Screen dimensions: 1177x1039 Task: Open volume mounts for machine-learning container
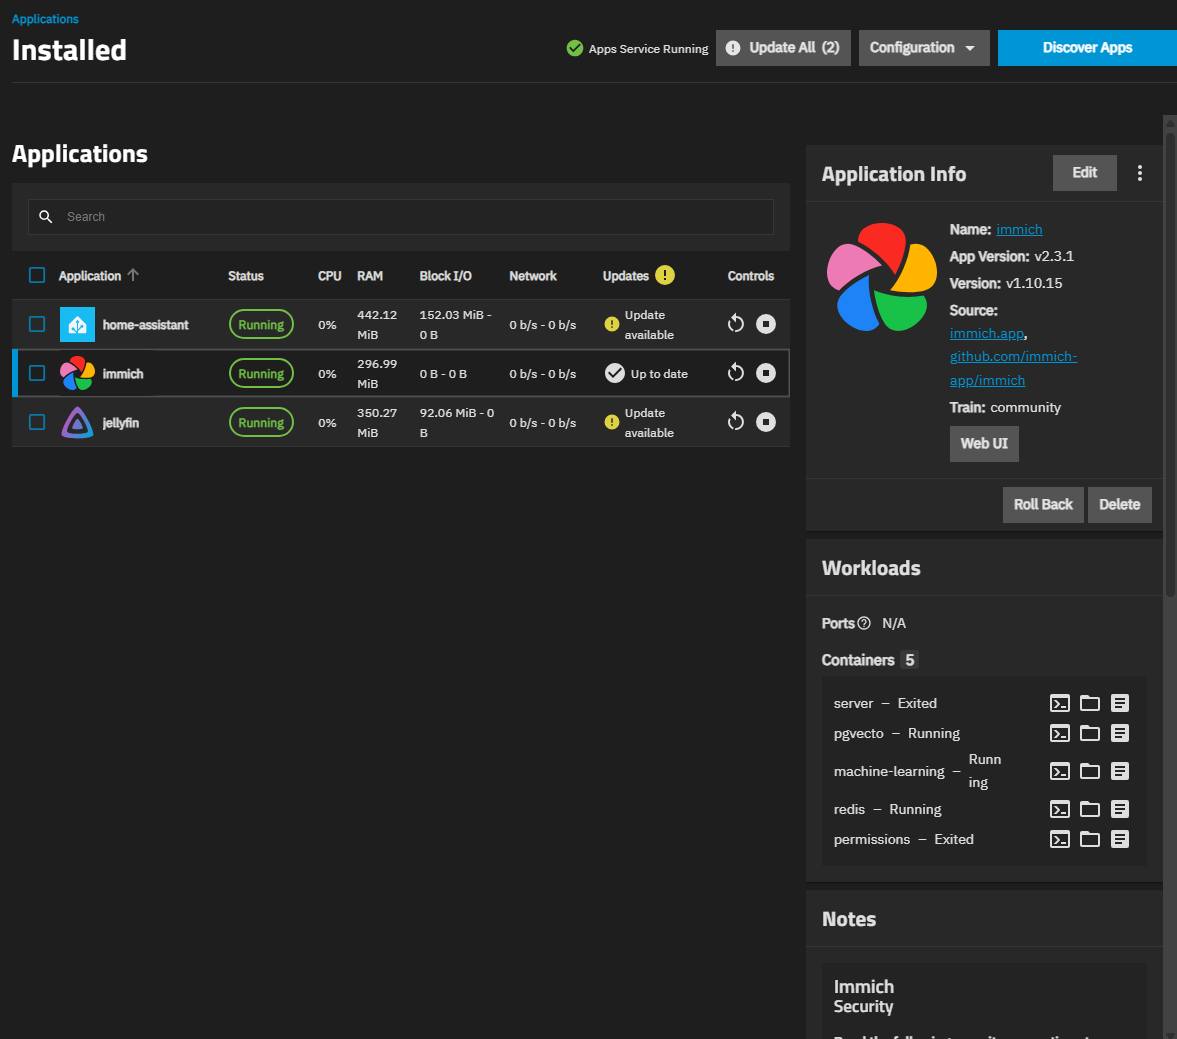click(1090, 771)
